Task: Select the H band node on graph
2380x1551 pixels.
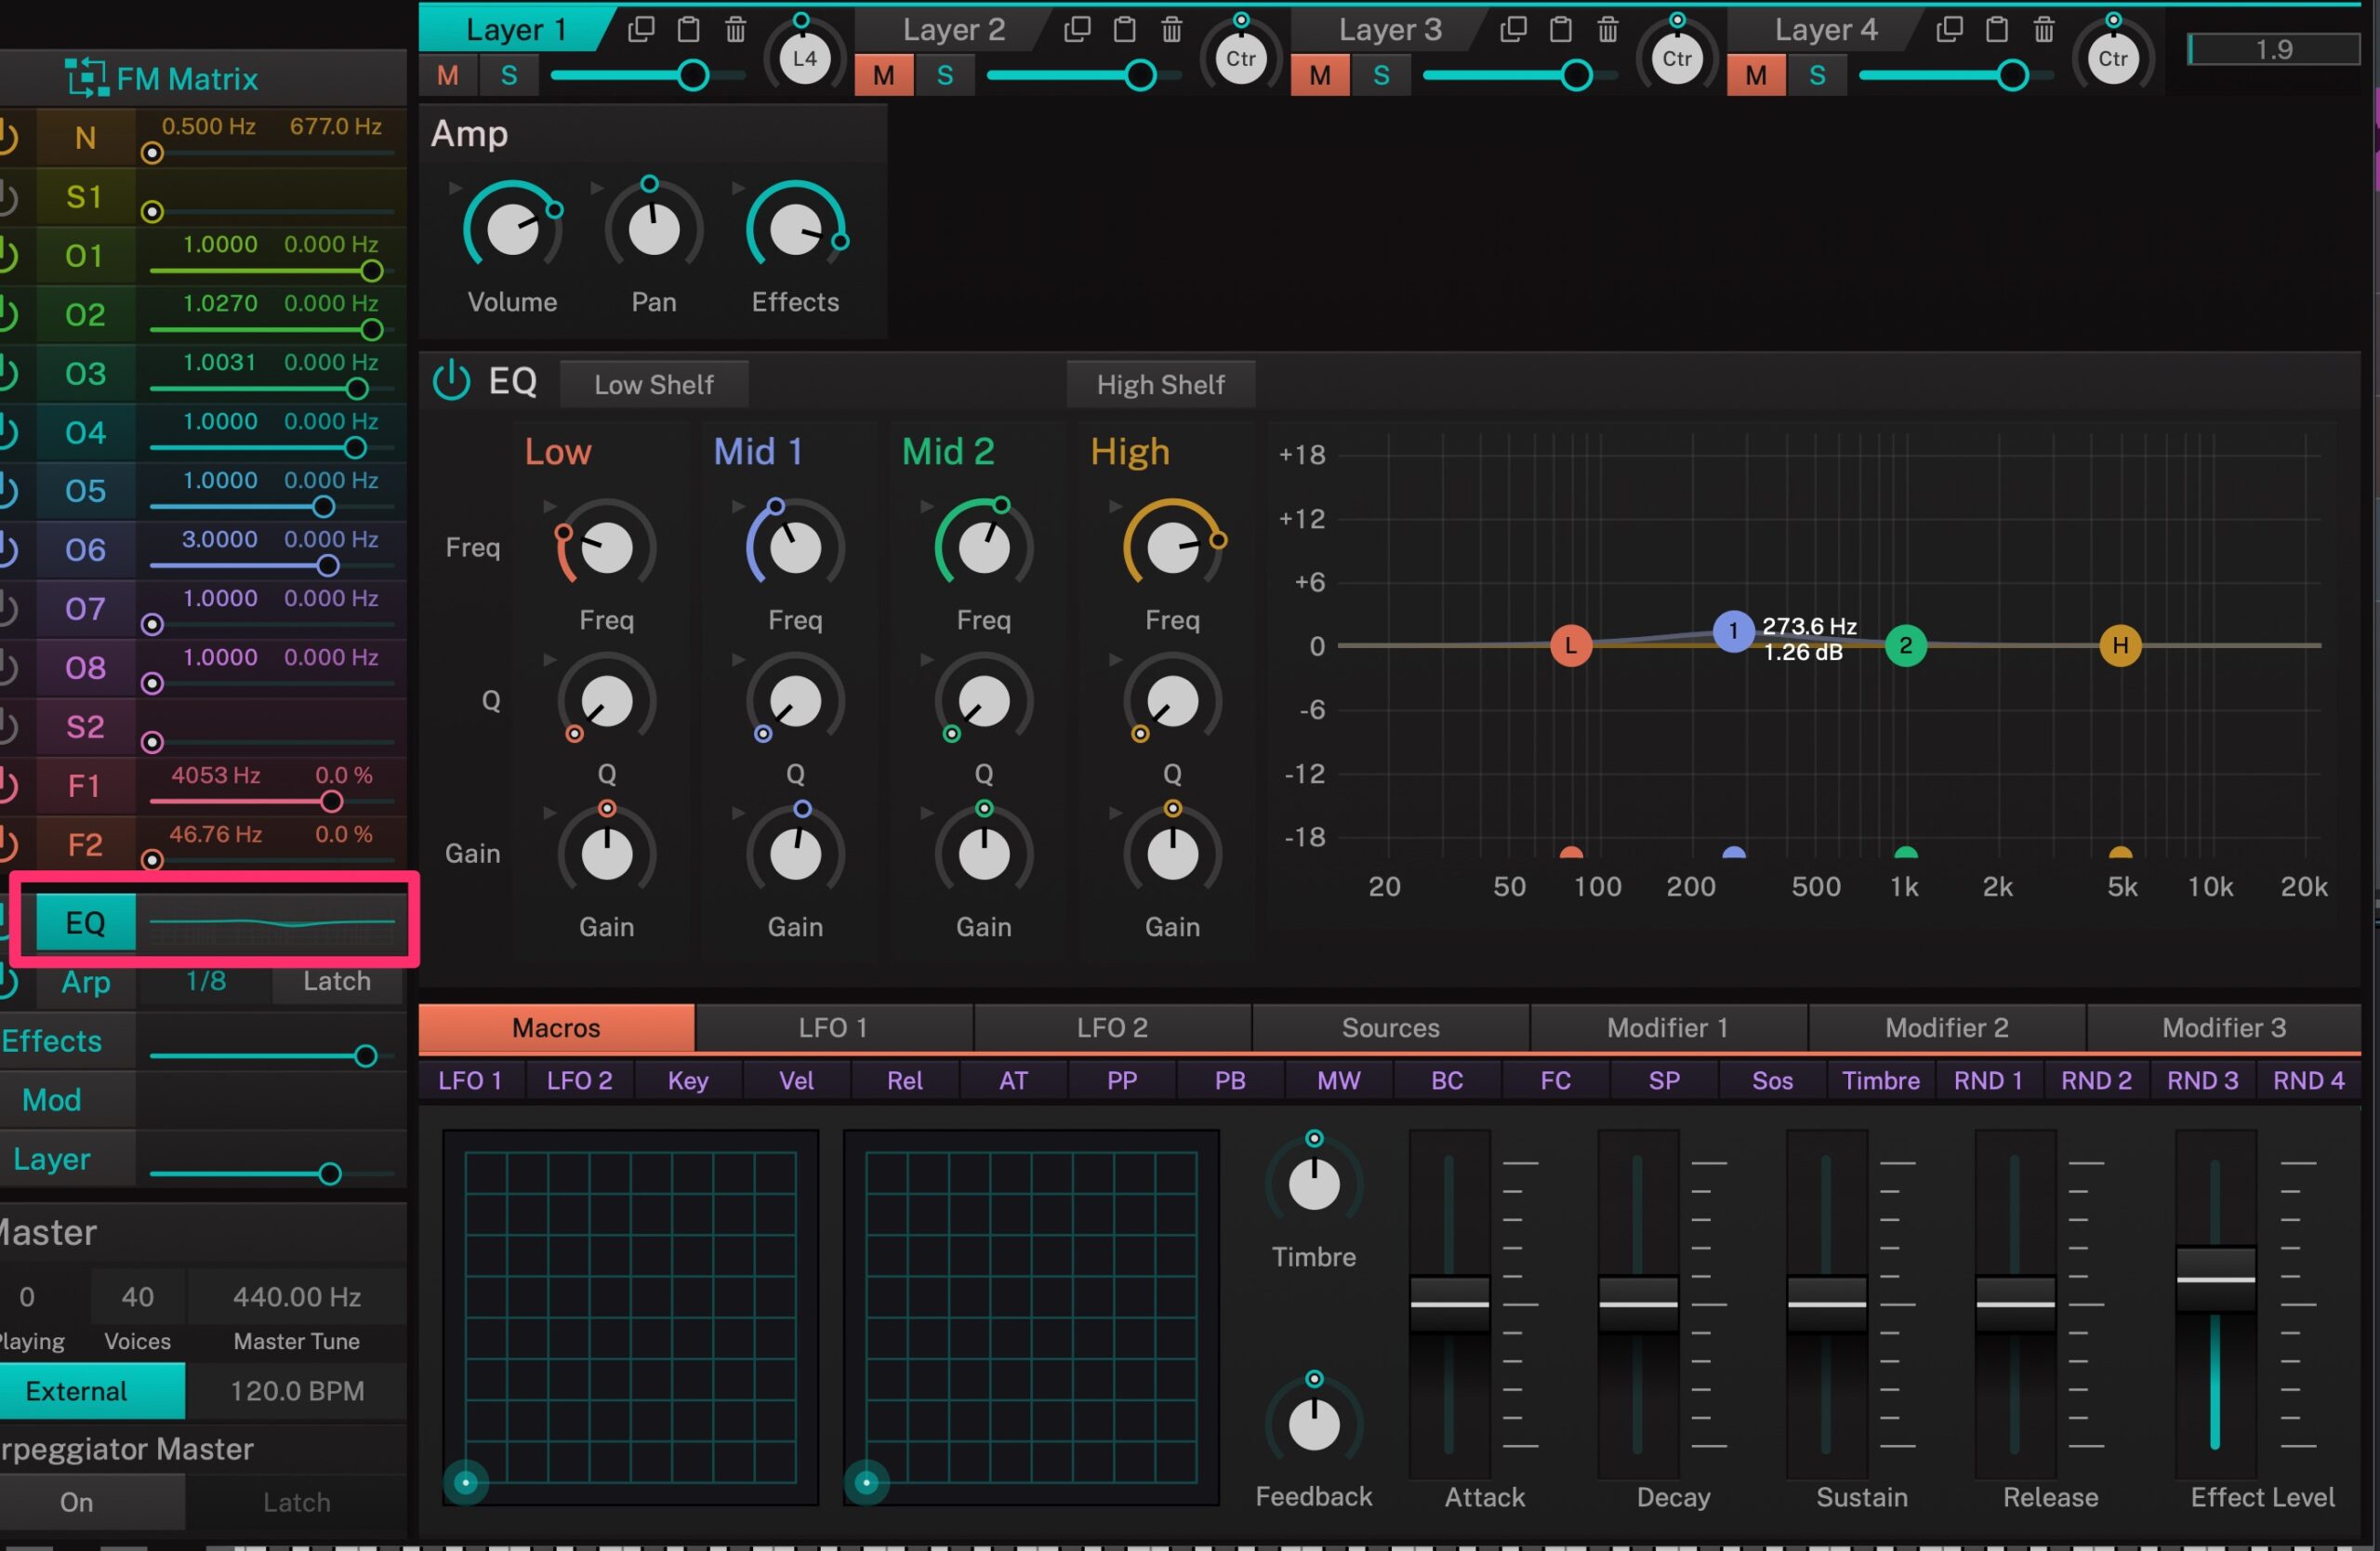Action: click(2119, 645)
